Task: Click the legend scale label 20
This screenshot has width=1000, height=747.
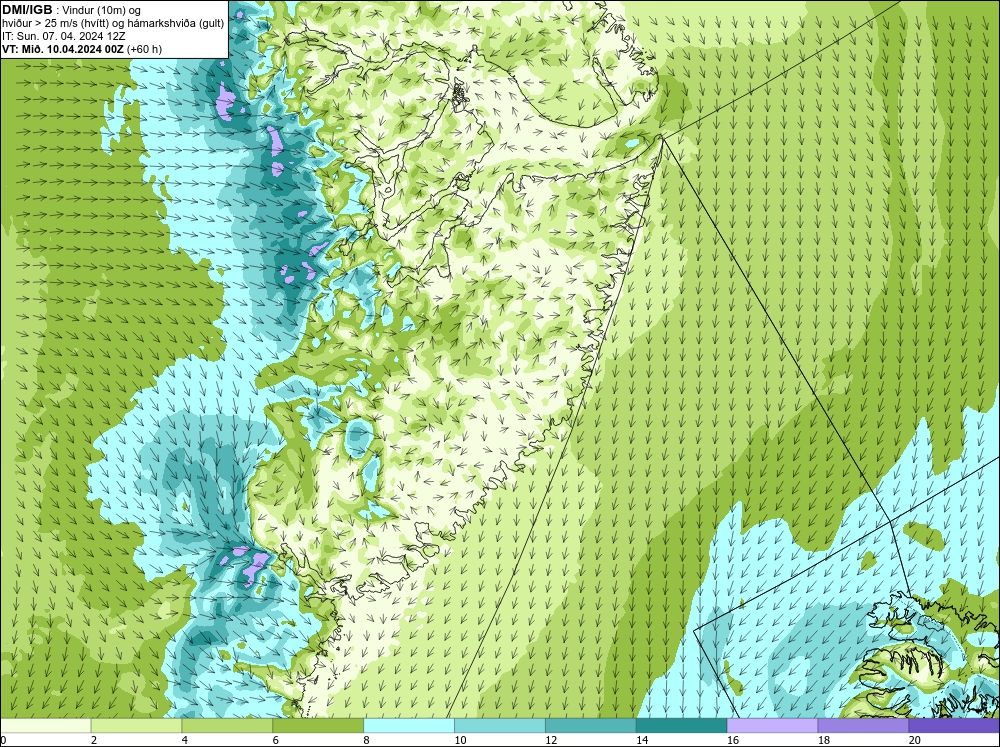Action: [915, 740]
